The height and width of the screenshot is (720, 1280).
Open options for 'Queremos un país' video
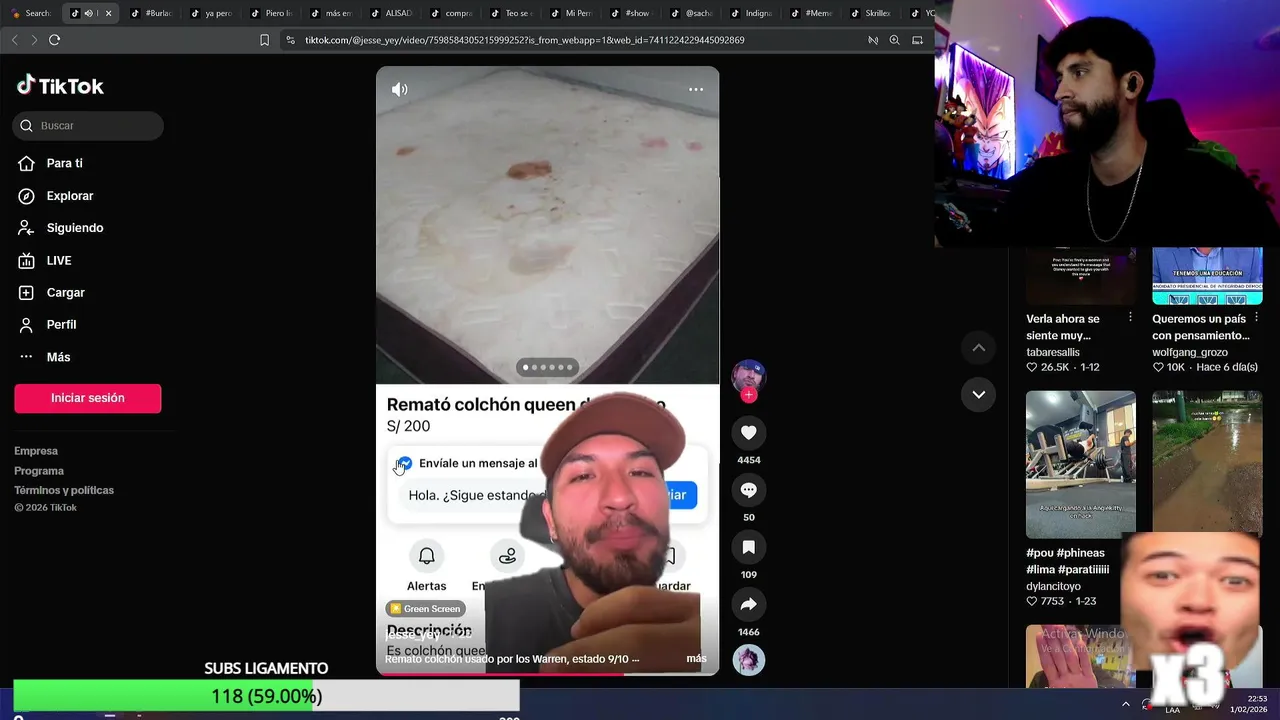coord(1257,317)
